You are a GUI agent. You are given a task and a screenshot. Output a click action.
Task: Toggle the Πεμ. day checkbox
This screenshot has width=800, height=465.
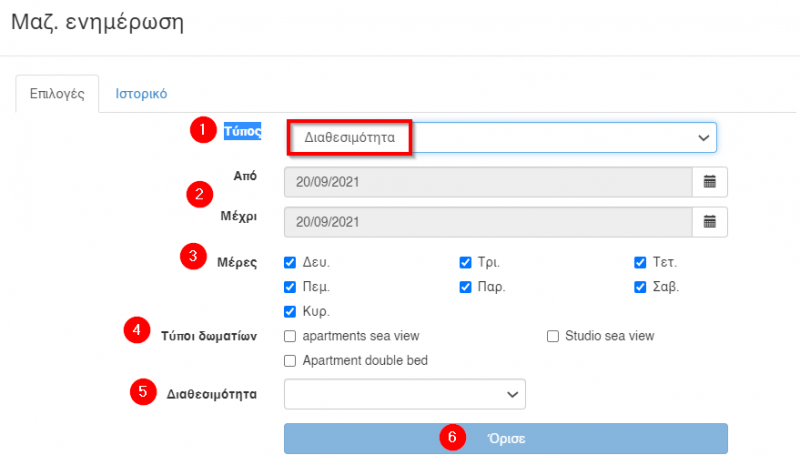pyautogui.click(x=290, y=287)
